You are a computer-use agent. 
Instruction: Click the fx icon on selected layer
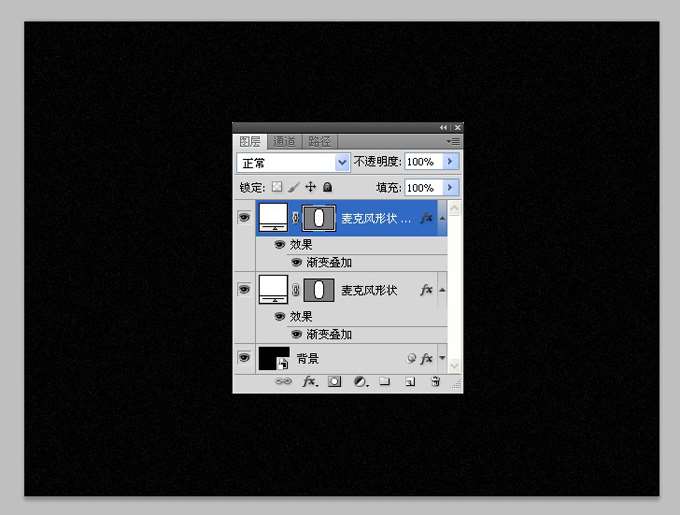click(x=427, y=218)
